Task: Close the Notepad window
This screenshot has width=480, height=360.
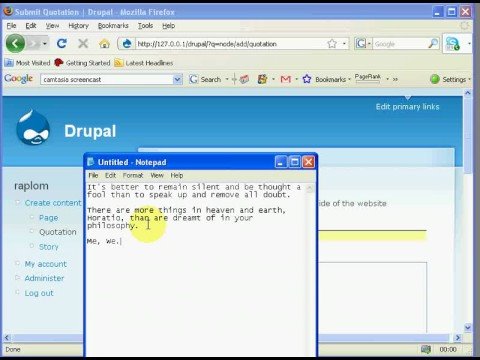Action: coord(309,162)
